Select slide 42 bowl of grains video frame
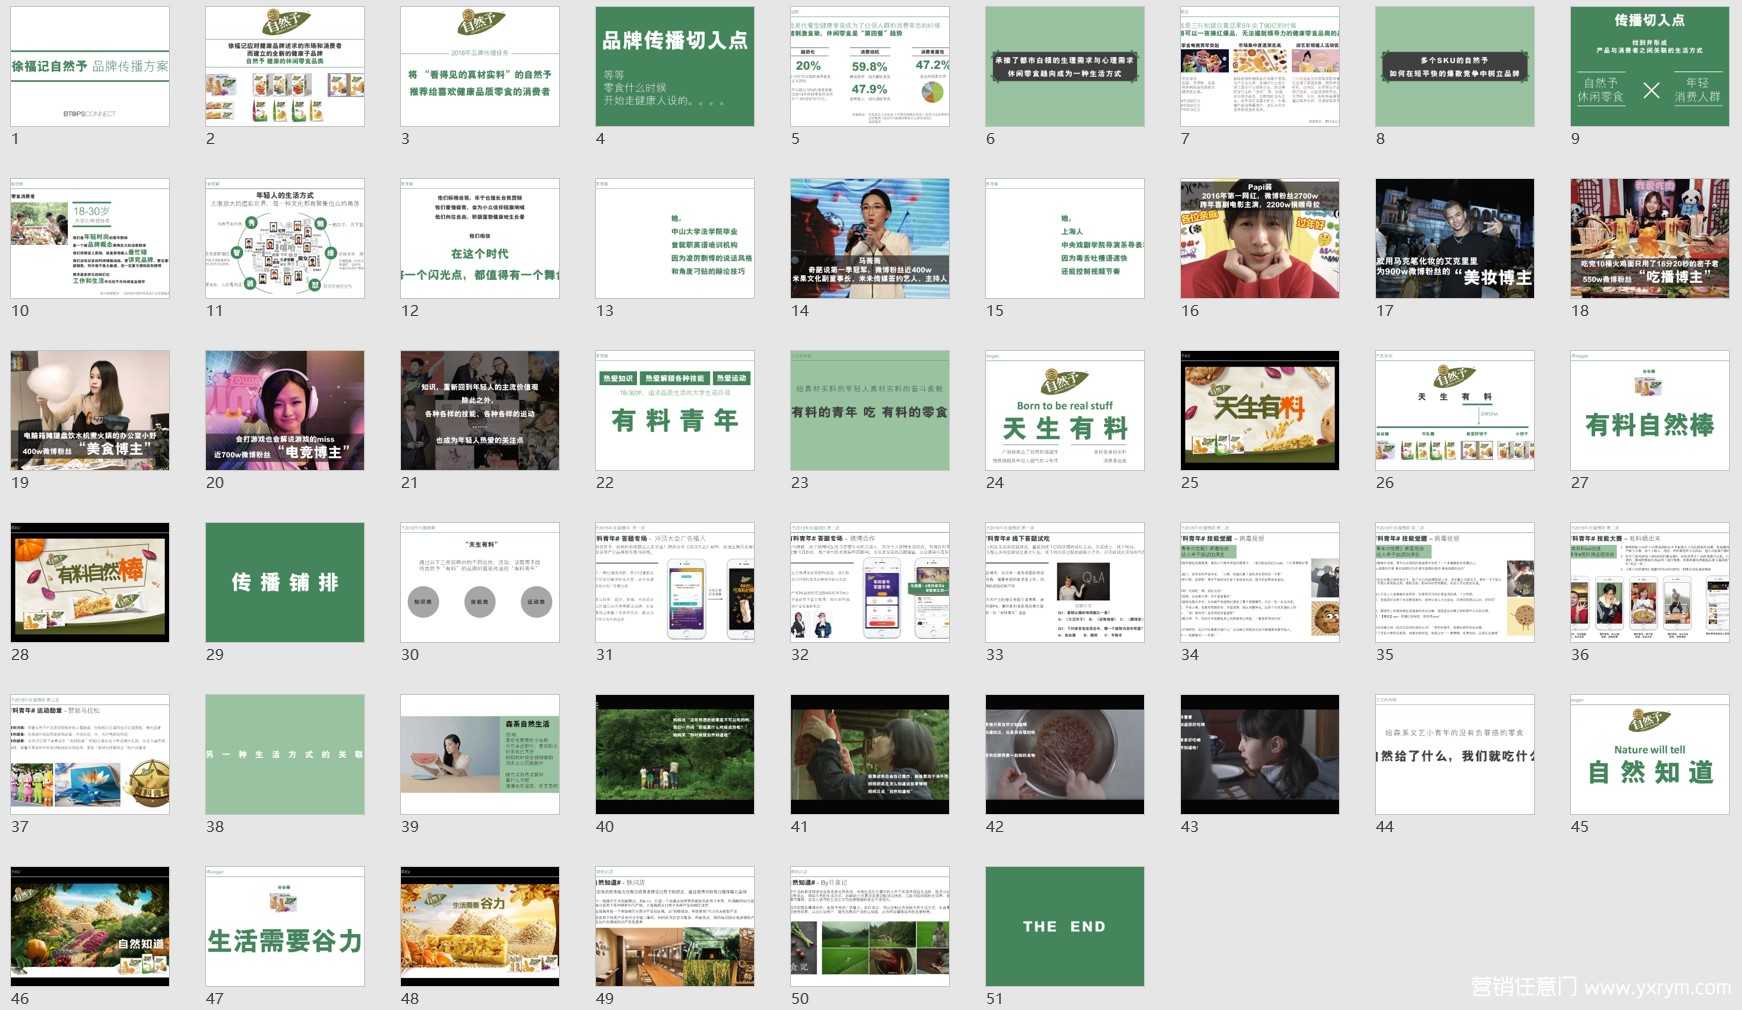The height and width of the screenshot is (1010, 1742). [x=1065, y=754]
